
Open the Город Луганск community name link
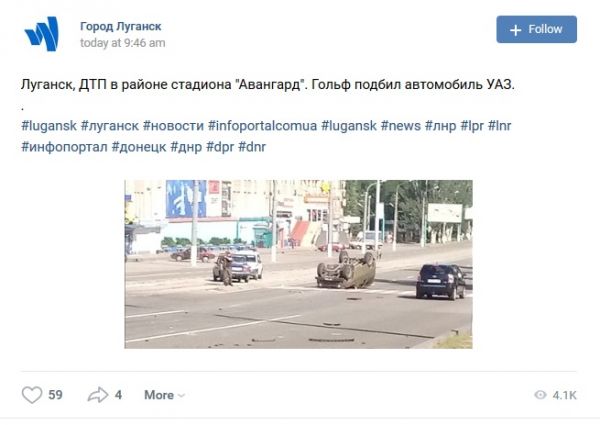point(121,26)
